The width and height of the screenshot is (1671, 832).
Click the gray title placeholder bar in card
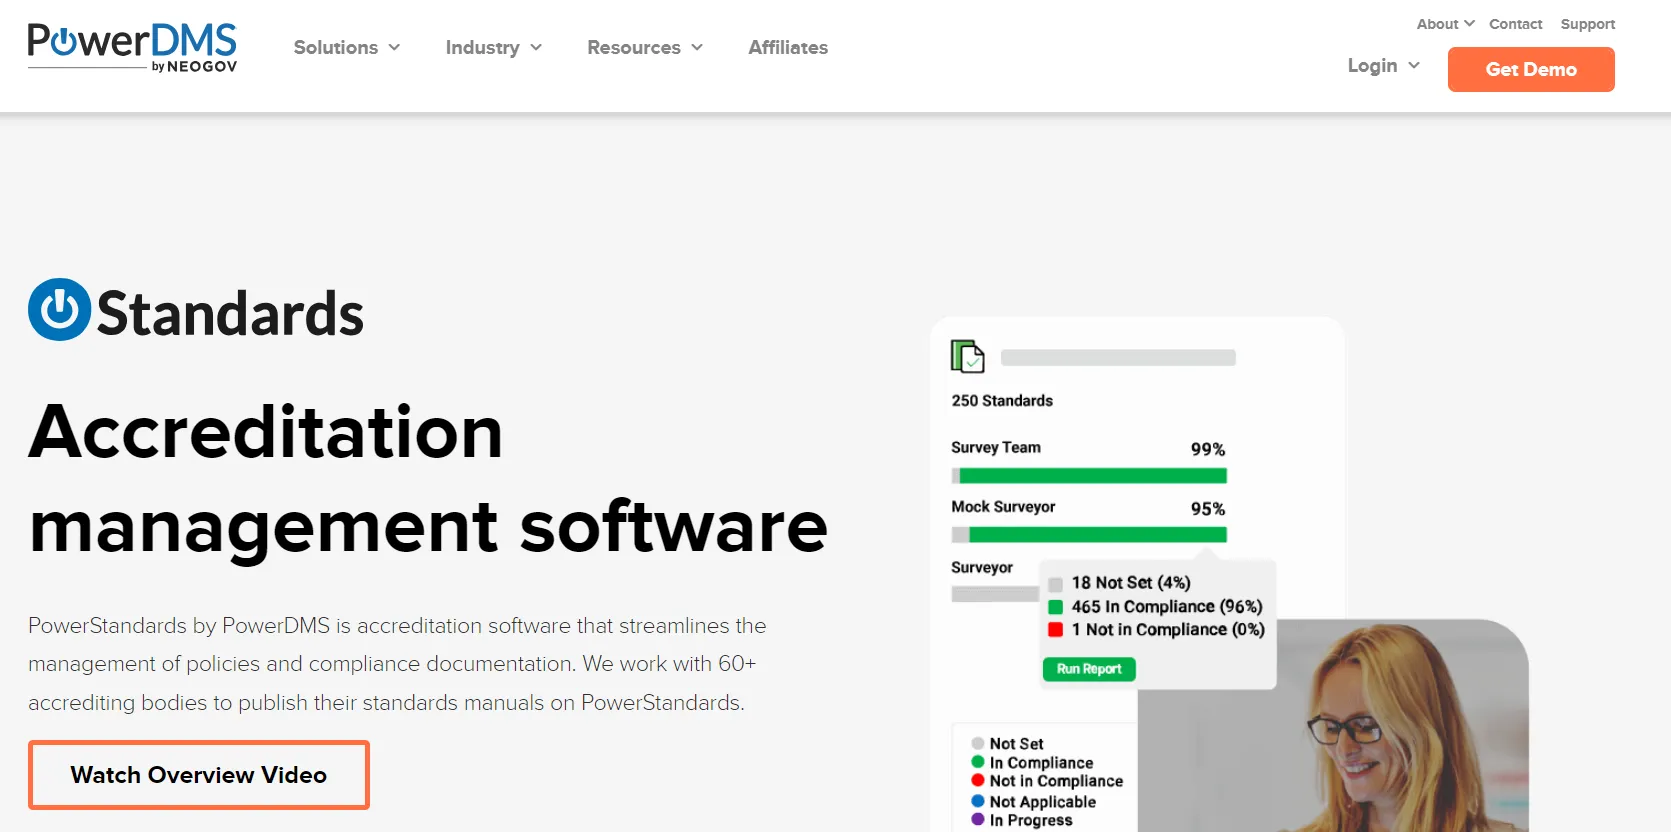pos(1118,358)
